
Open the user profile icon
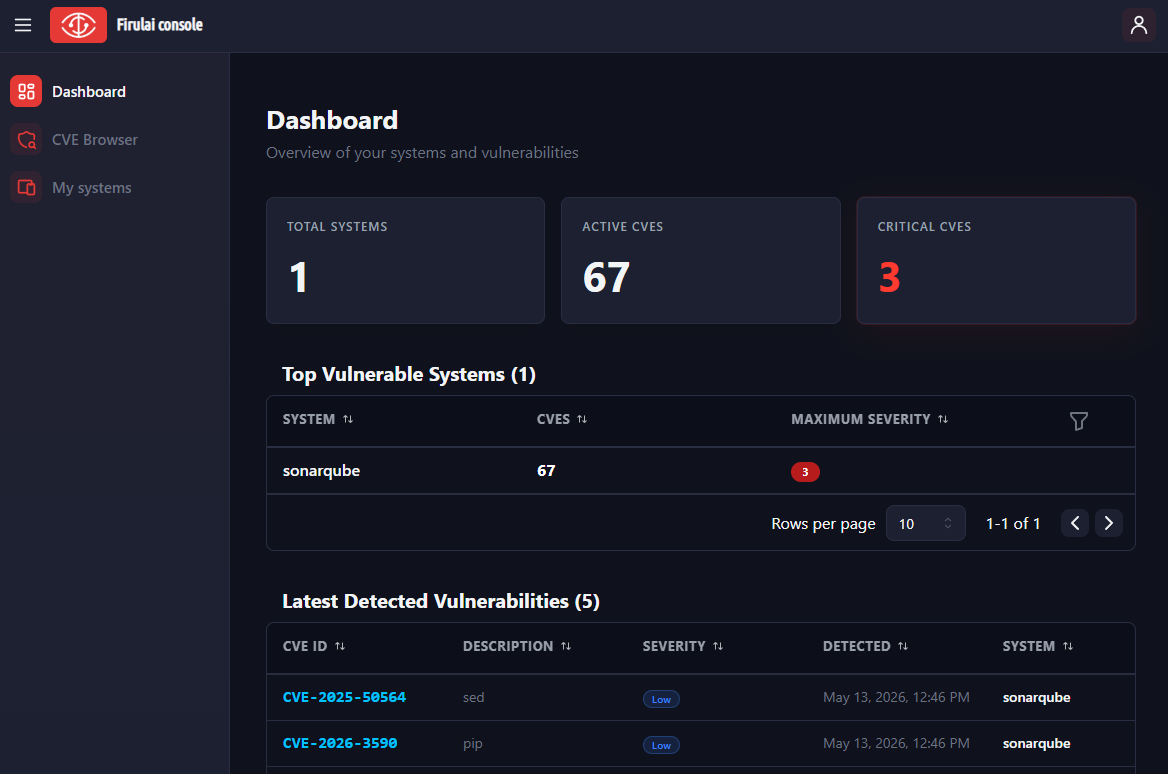point(1138,25)
